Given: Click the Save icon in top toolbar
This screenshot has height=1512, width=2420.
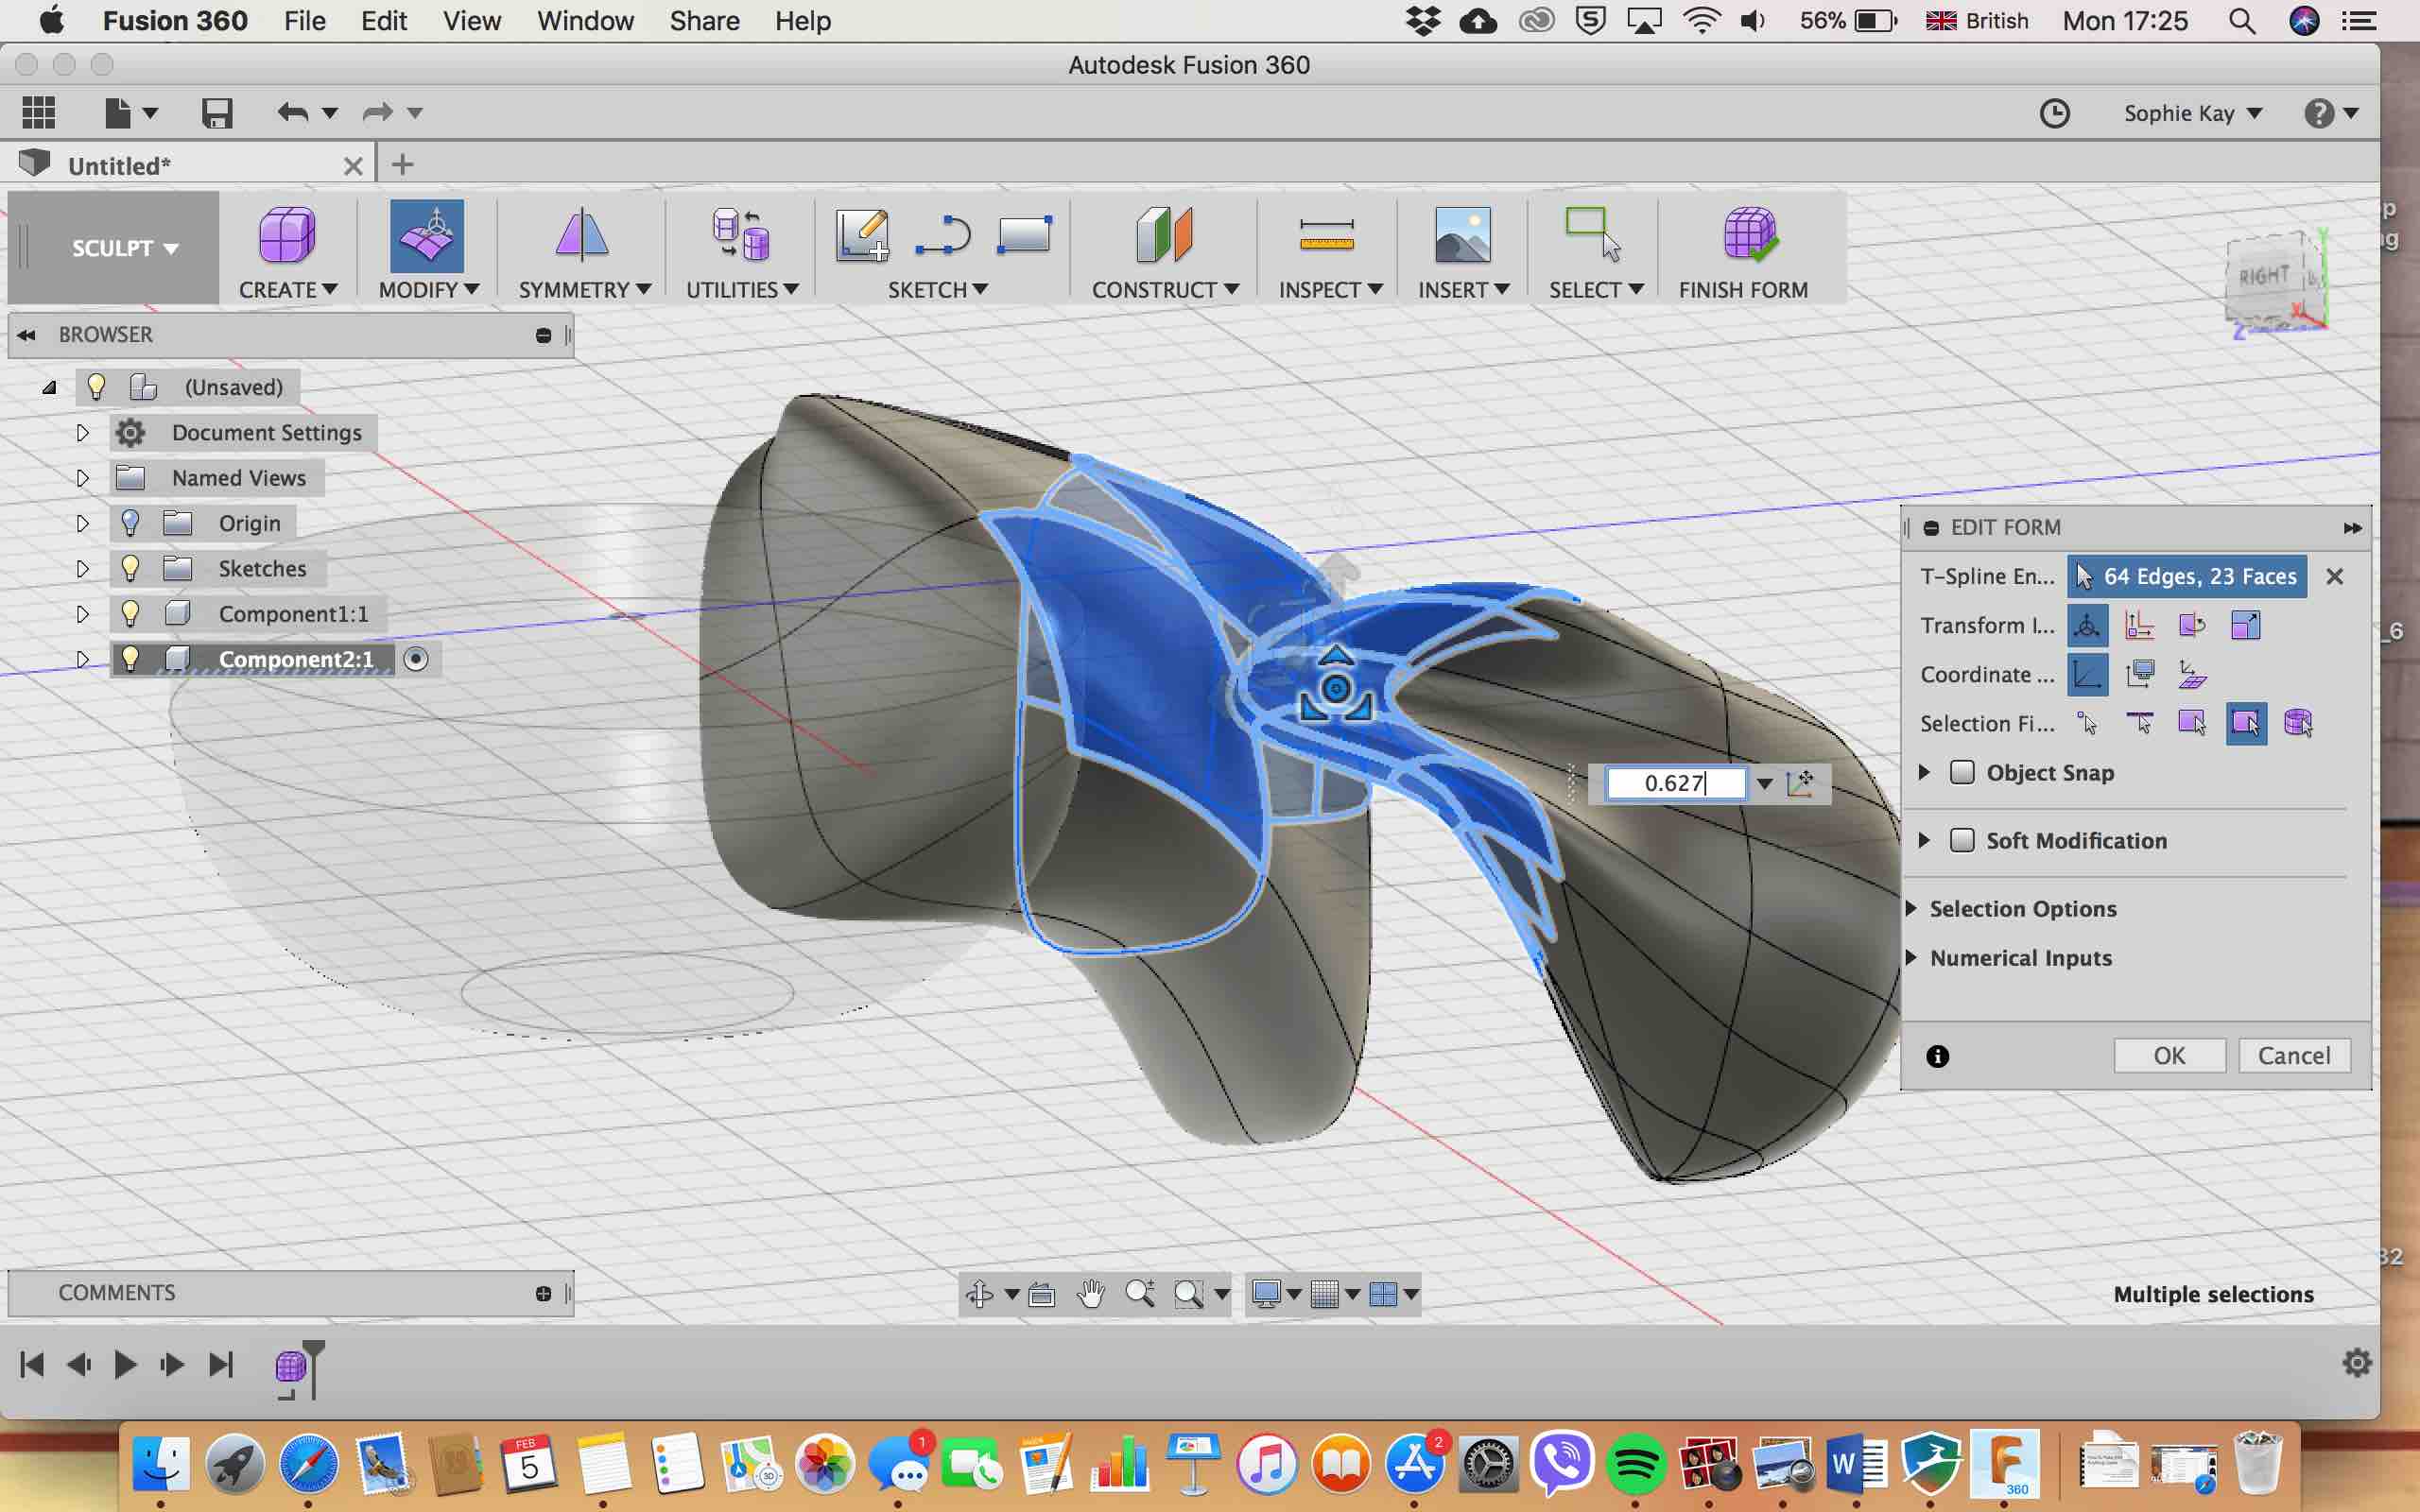Looking at the screenshot, I should click(217, 113).
